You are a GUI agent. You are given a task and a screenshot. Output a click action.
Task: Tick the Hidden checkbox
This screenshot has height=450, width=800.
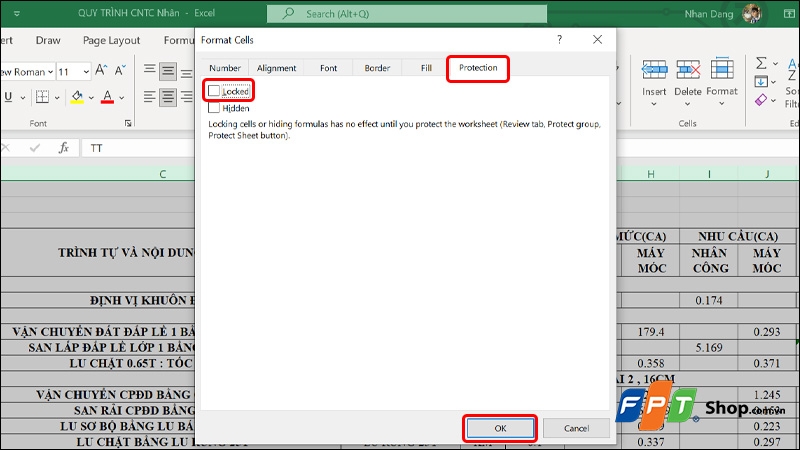(214, 108)
